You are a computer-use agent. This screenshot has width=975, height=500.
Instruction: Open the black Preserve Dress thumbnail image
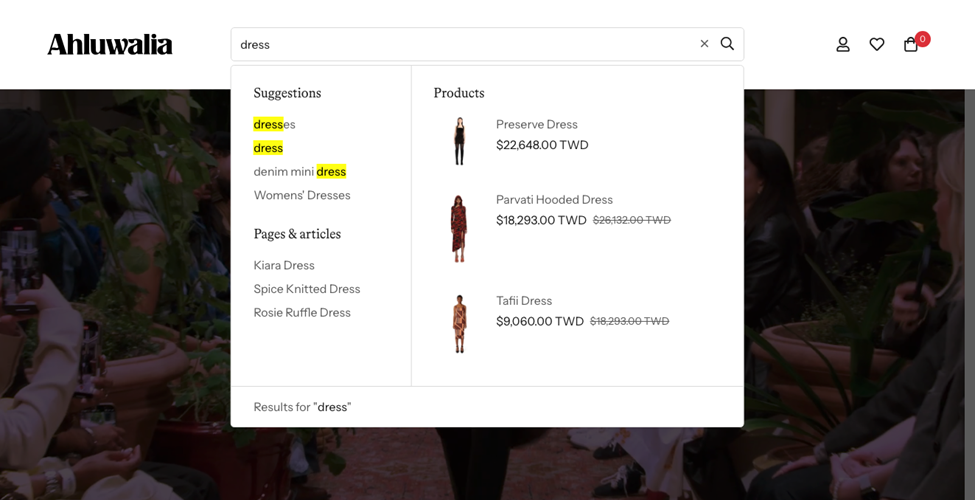pos(459,141)
